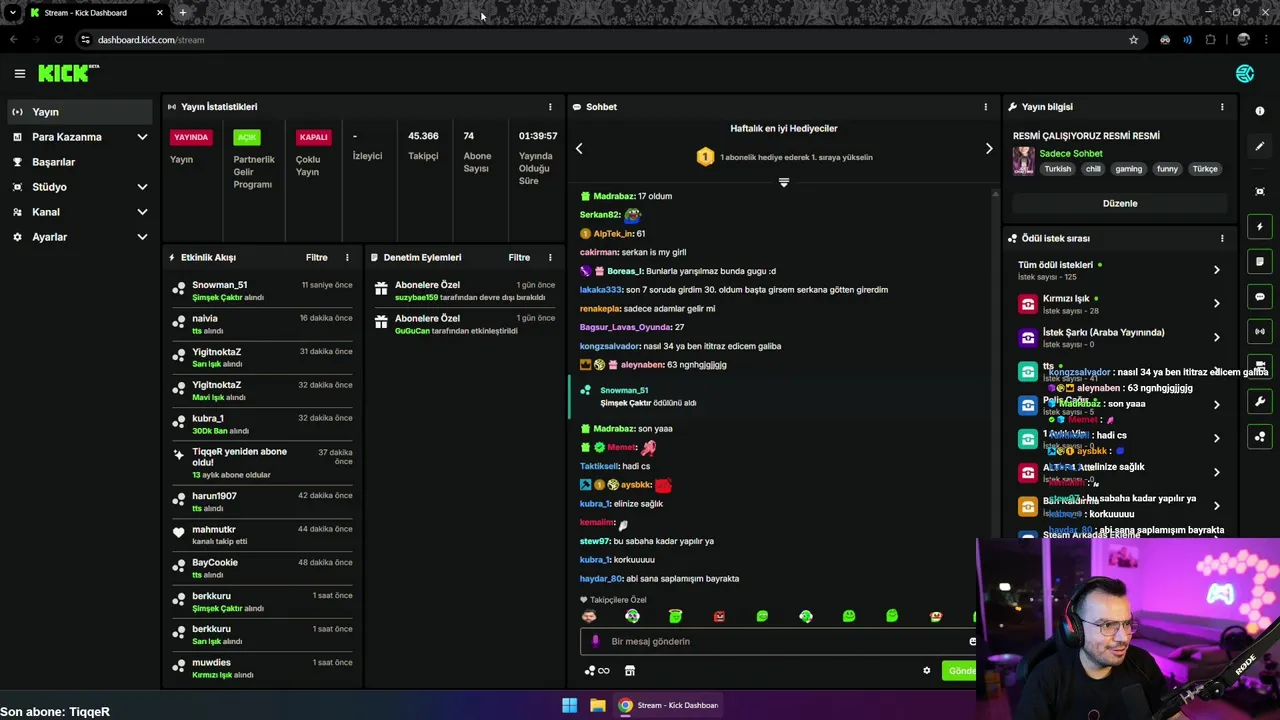1280x720 pixels.
Task: Go back in browser history
Action: [13, 40]
